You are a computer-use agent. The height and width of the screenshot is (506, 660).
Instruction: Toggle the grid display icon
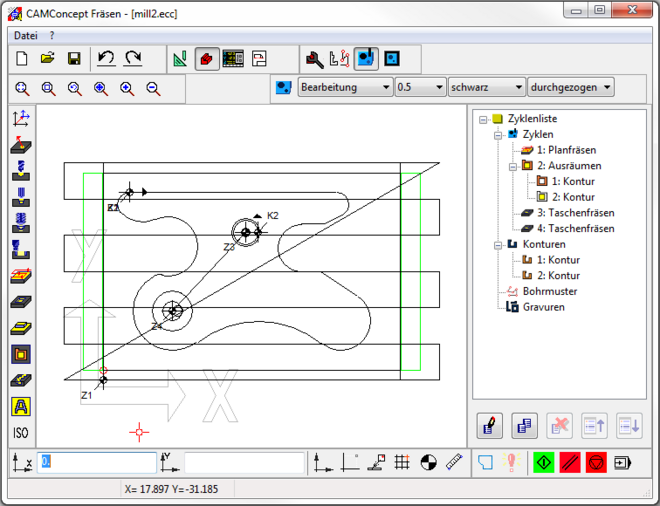coord(402,462)
